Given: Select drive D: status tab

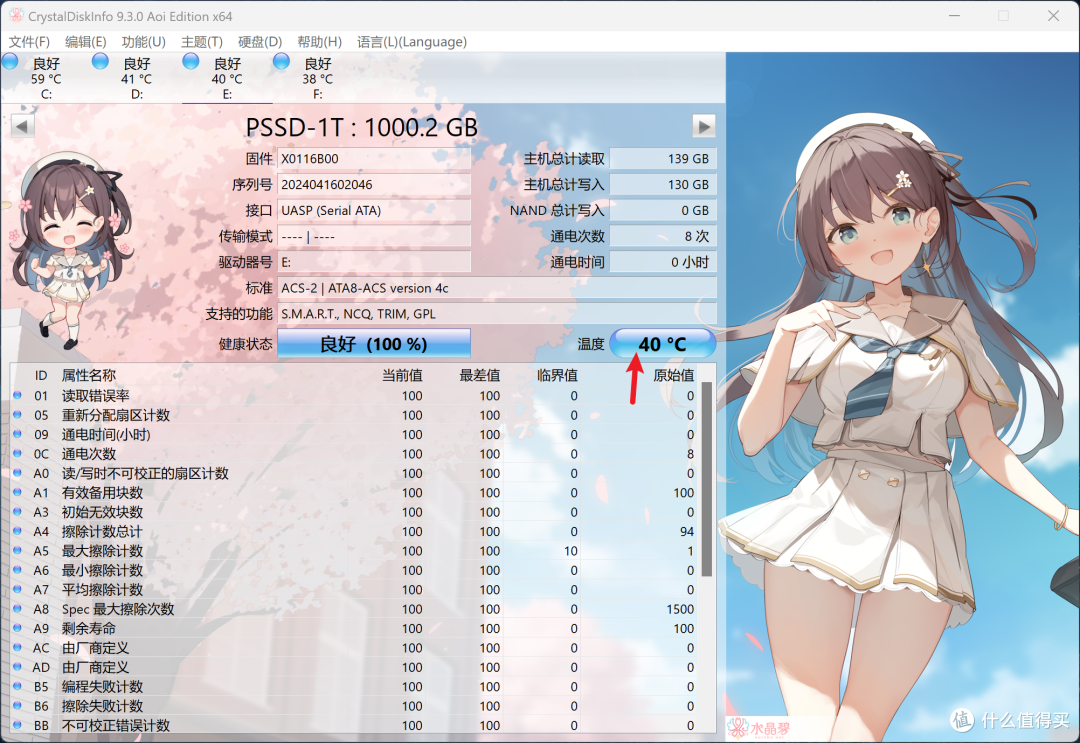Looking at the screenshot, I should 136,78.
